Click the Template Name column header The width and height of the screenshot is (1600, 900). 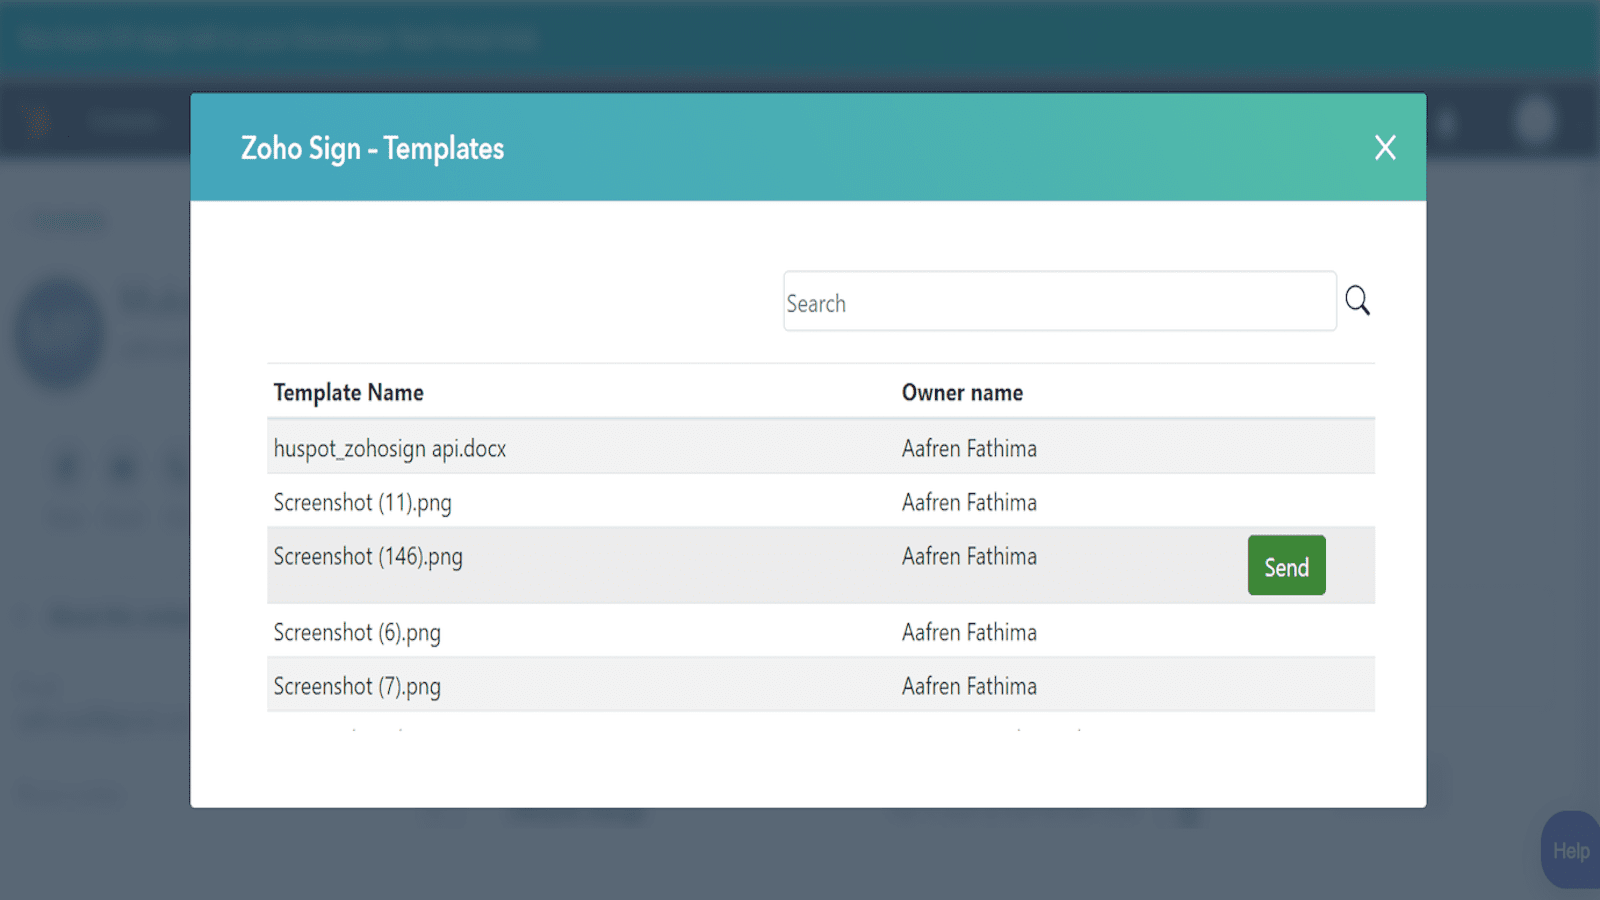pyautogui.click(x=348, y=393)
